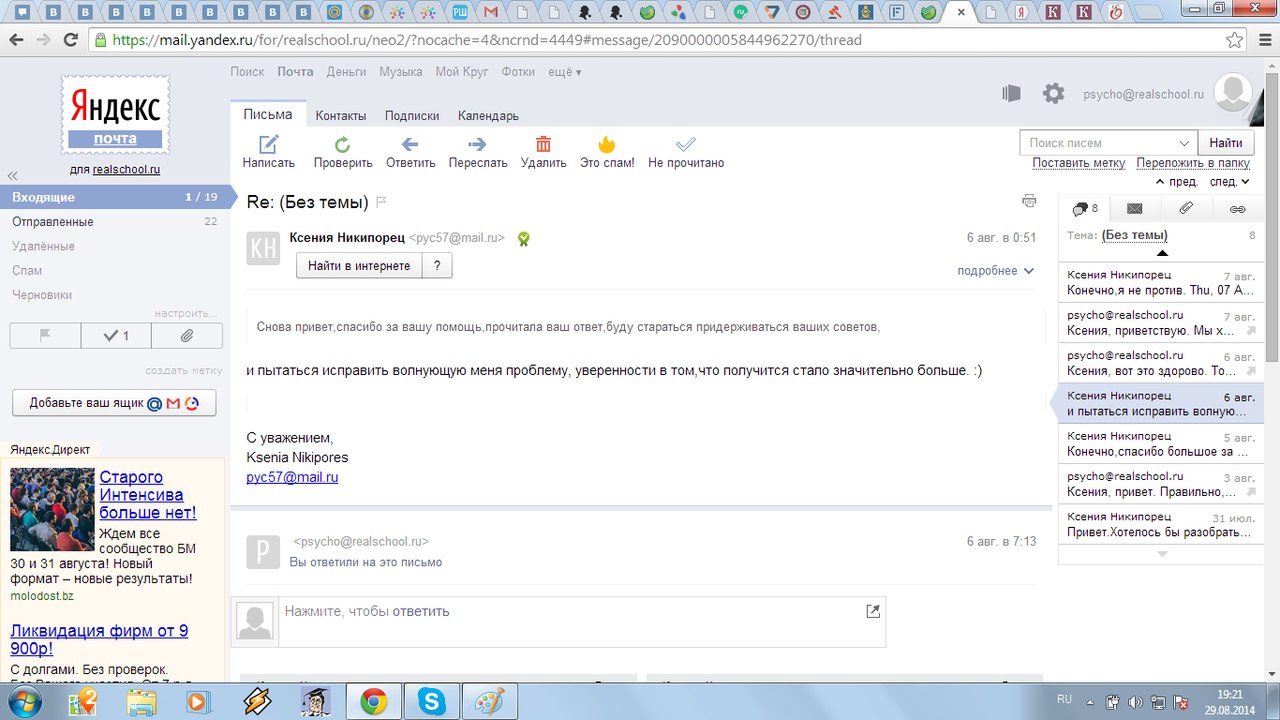1280x720 pixels.
Task: Open the ещё services dropdown
Action: click(x=564, y=72)
